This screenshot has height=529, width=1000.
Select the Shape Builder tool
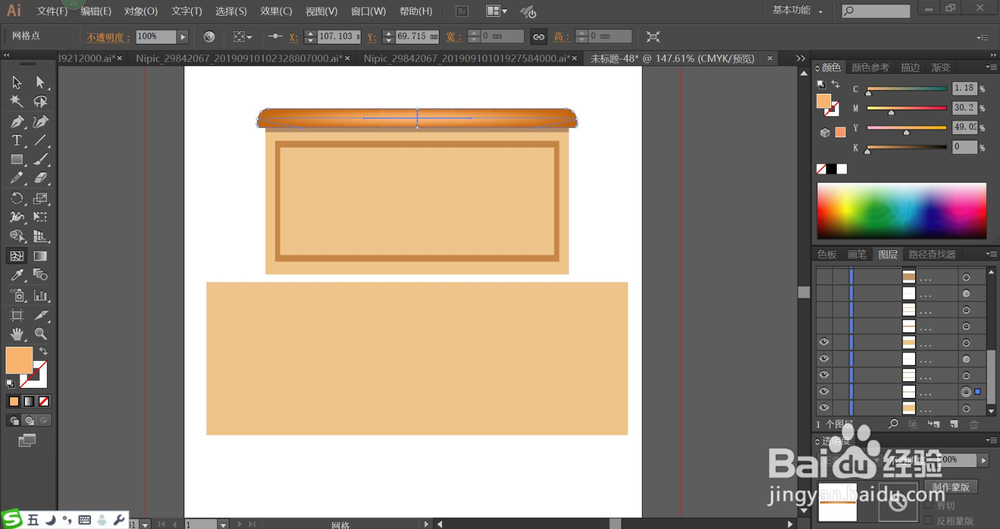(17, 237)
